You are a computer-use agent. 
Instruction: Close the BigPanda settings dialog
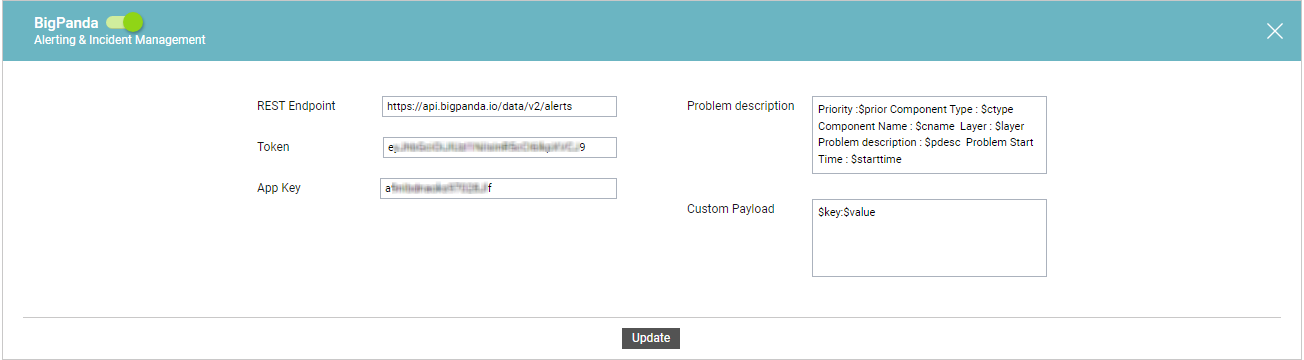[x=1275, y=31]
